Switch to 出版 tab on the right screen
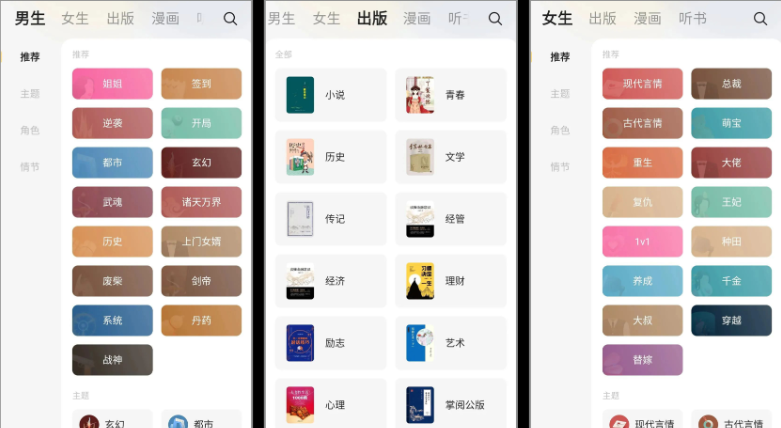 coord(602,19)
